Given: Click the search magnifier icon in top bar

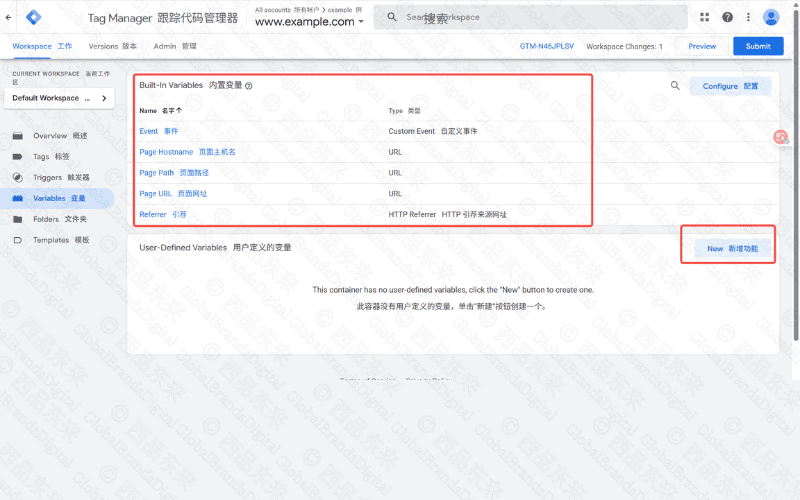Looking at the screenshot, I should coord(392,17).
